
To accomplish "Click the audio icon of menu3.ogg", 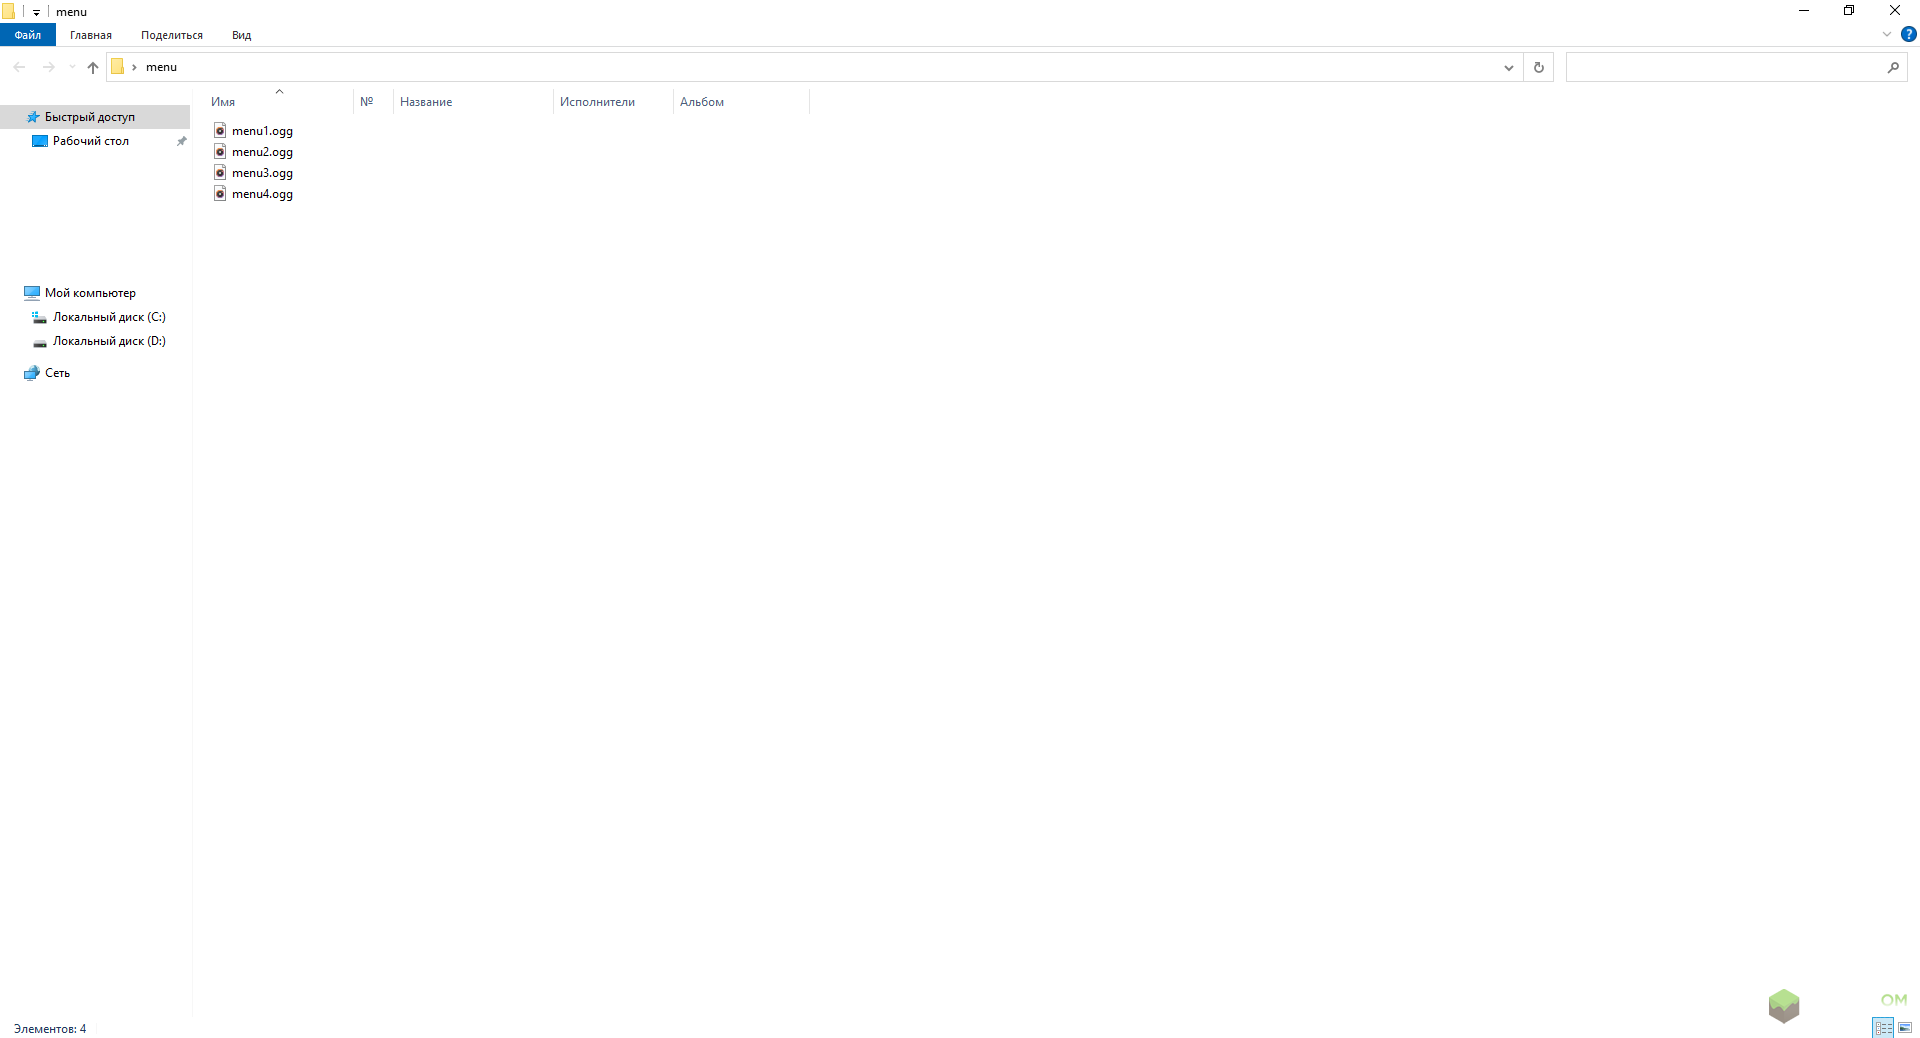I will click(x=220, y=172).
